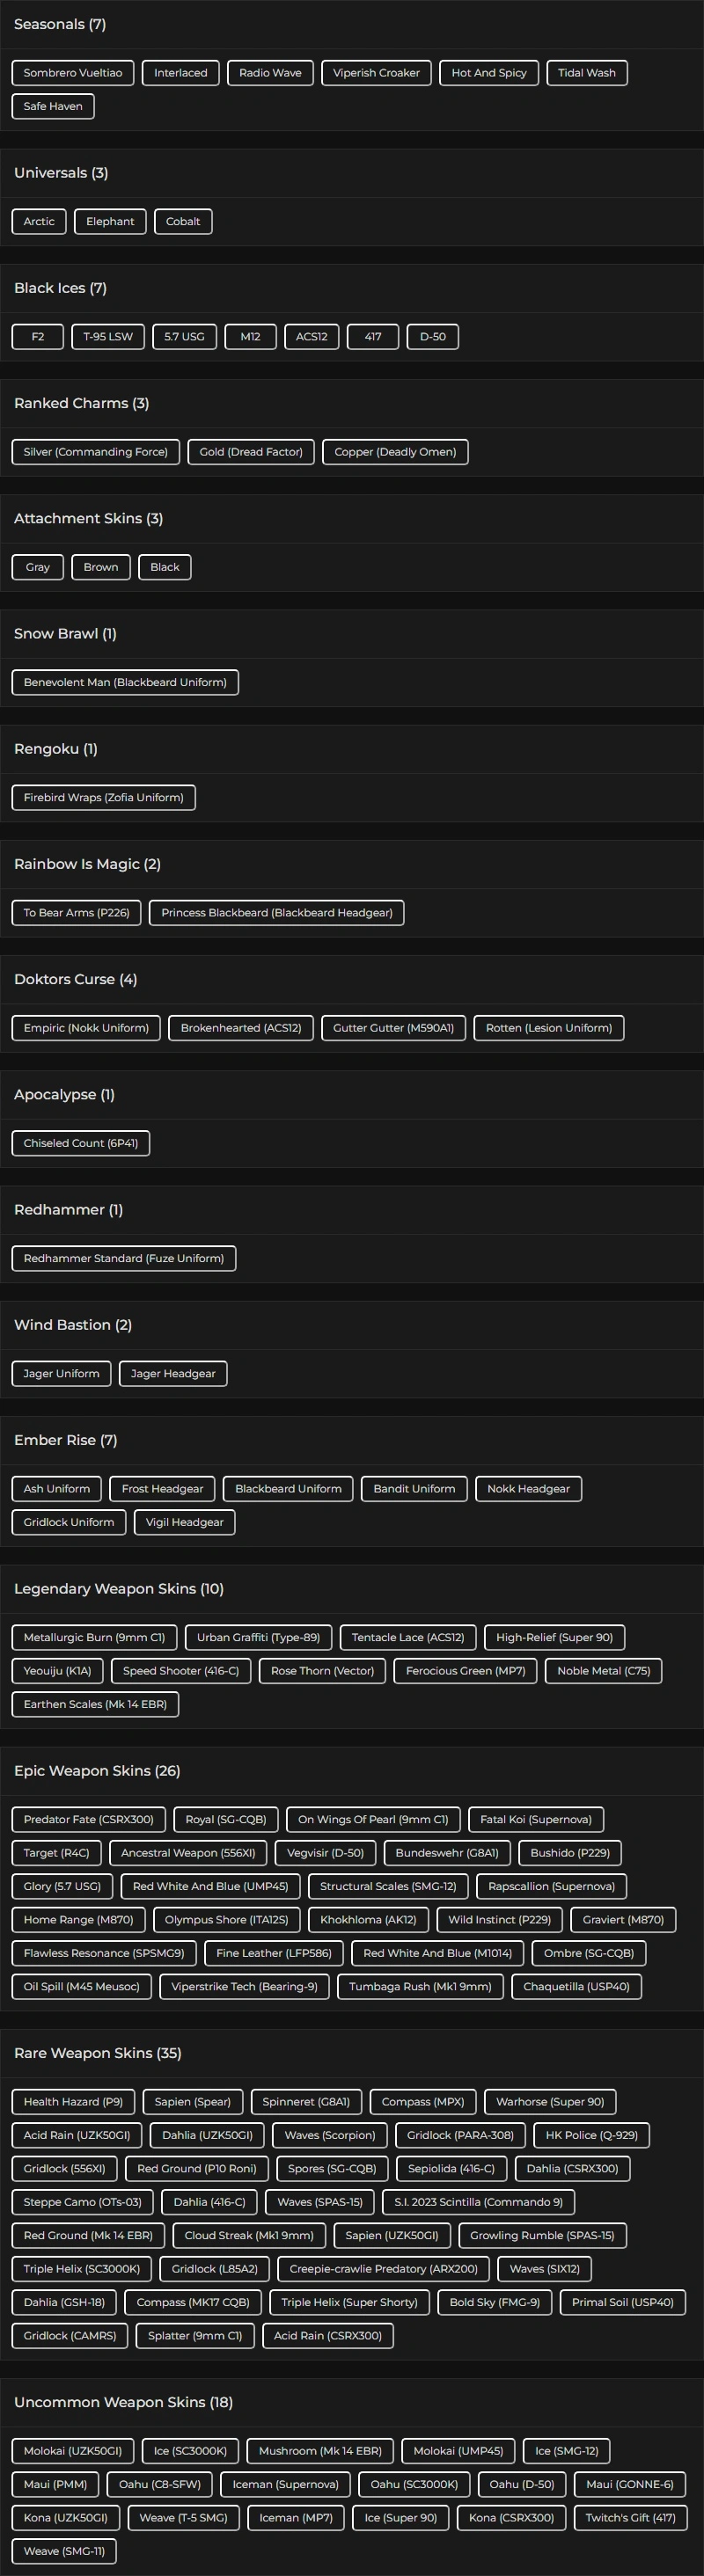This screenshot has height=2576, width=704.
Task: Select the Vigil Headgear tag
Action: click(x=185, y=1522)
